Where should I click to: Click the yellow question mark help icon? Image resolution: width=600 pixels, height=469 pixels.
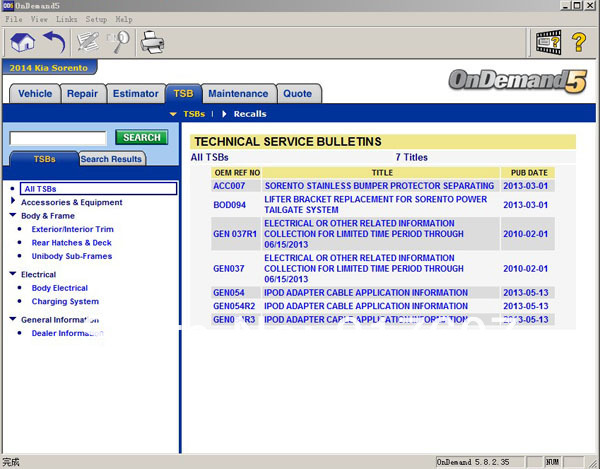(579, 42)
